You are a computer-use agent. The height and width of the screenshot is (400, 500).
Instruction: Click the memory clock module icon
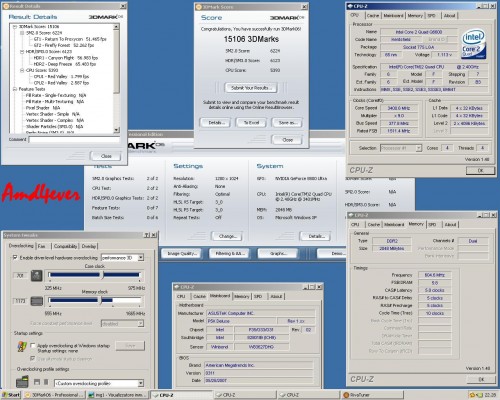[37, 301]
